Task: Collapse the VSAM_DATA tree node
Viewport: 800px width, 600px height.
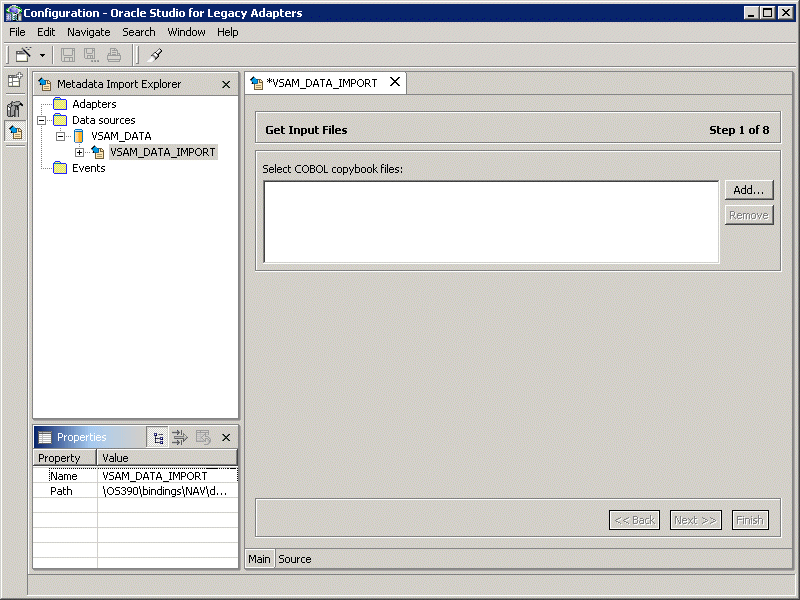Action: (61, 136)
